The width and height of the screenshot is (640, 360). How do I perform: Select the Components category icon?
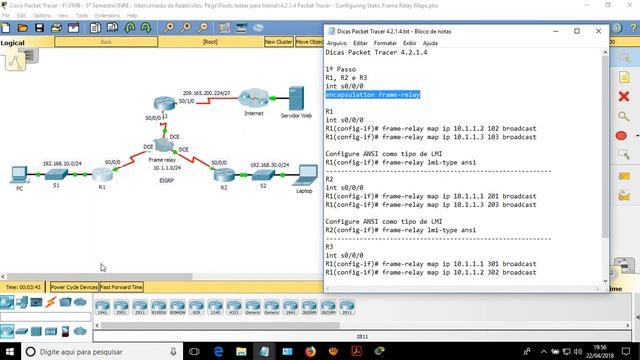click(36, 302)
